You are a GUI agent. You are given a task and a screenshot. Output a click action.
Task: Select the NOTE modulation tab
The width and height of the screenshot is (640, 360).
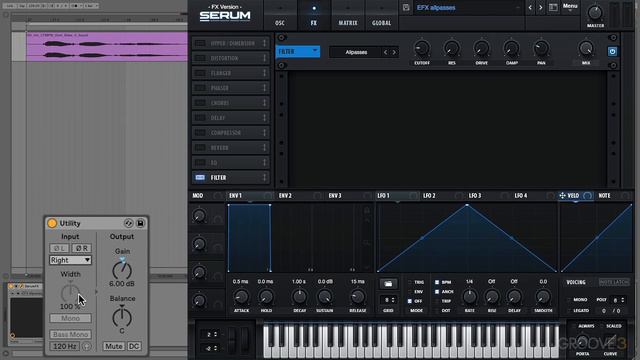[604, 196]
